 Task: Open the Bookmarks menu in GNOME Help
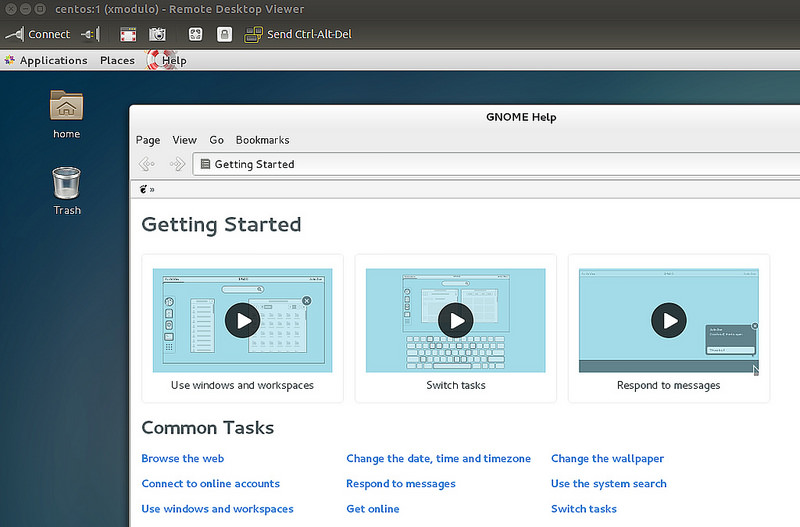262,140
